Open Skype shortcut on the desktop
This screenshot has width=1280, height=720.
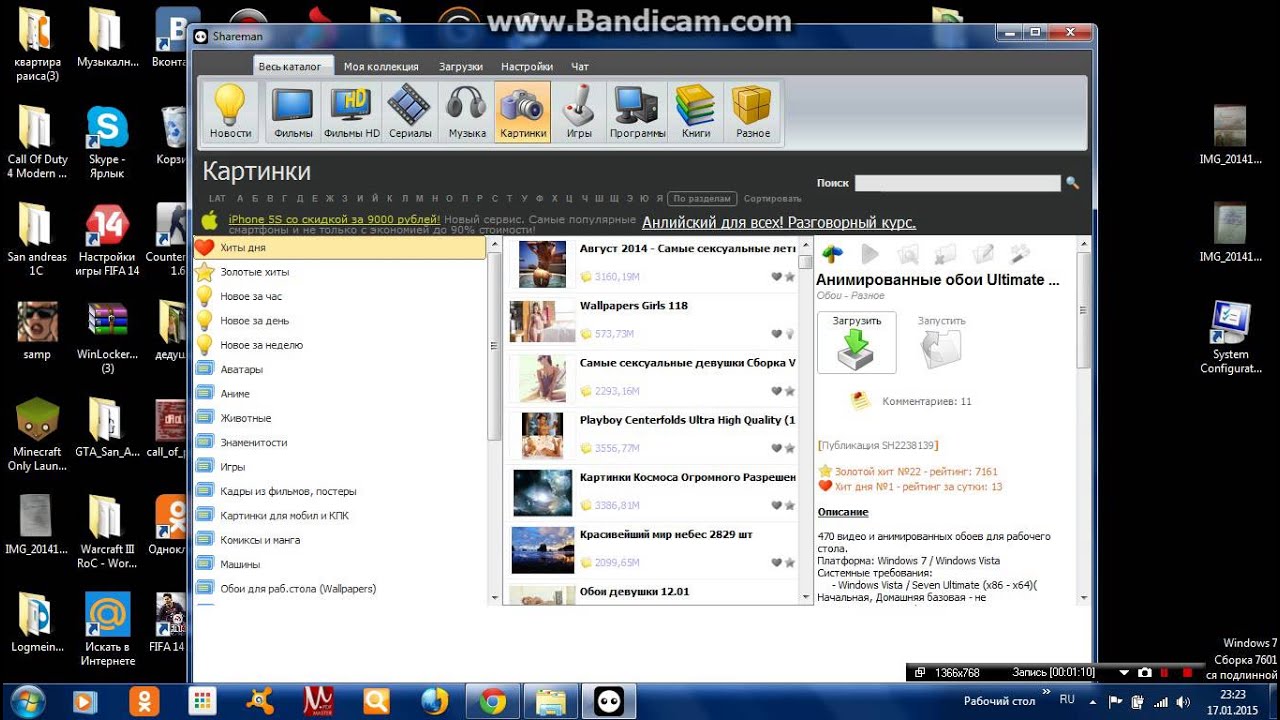[107, 142]
